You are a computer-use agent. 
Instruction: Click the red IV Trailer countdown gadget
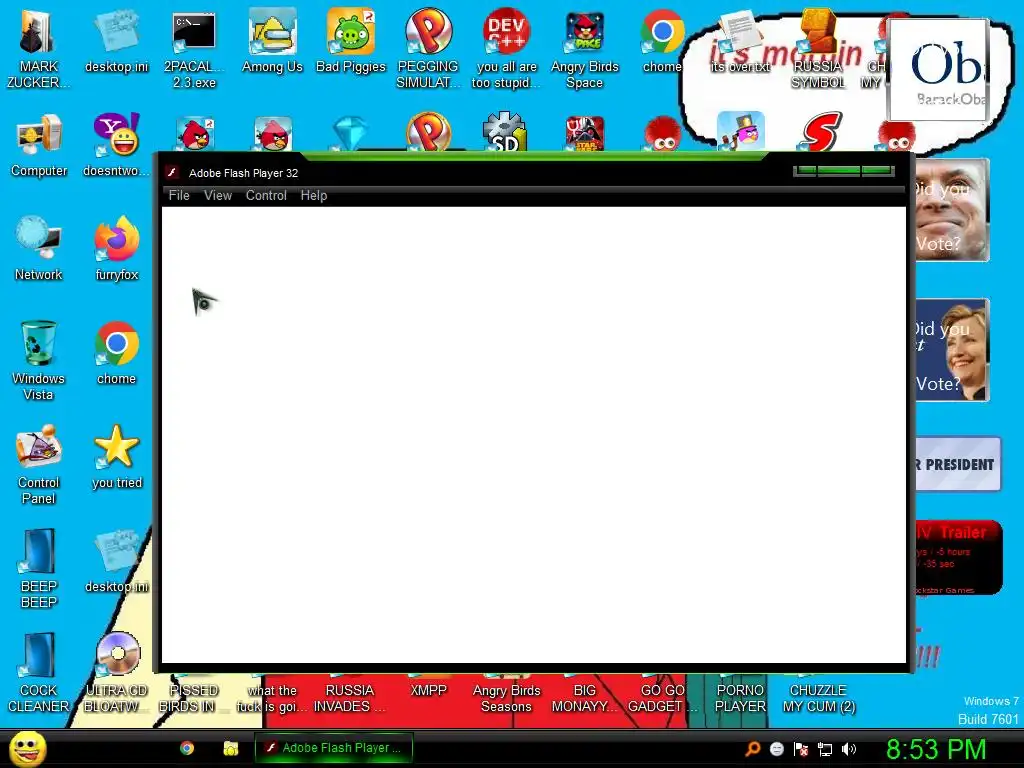958,557
